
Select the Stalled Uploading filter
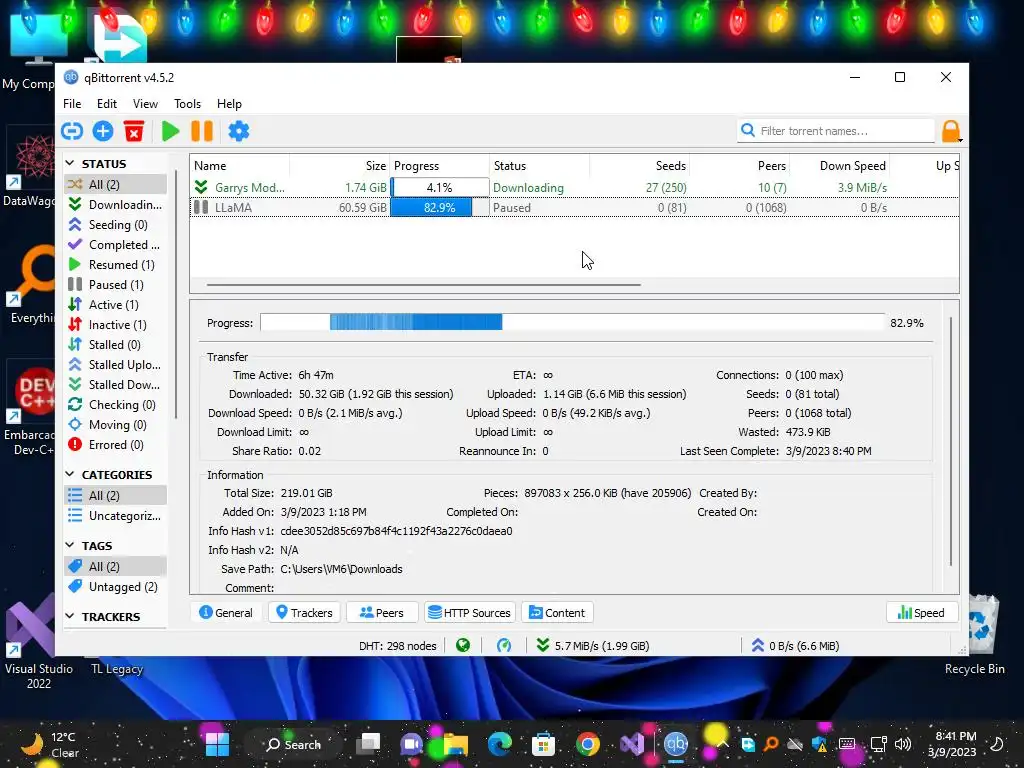116,364
